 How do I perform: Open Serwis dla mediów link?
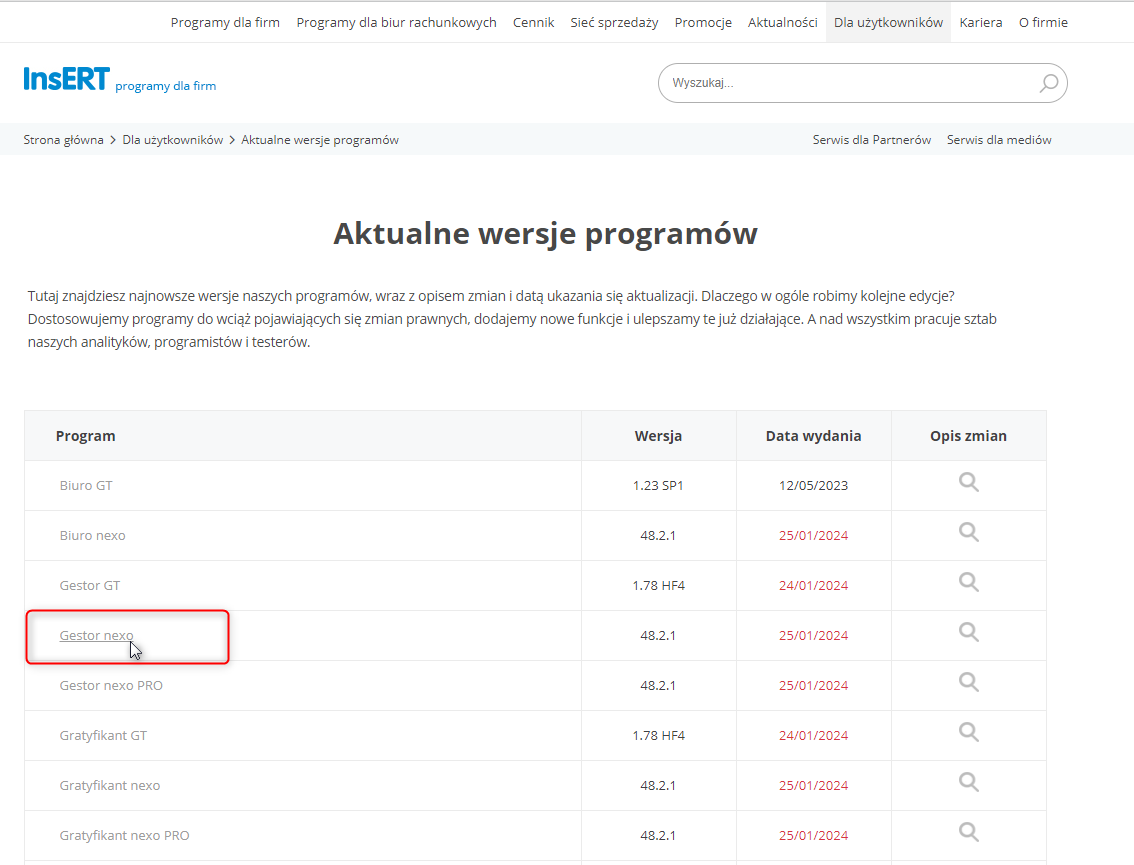[x=999, y=140]
